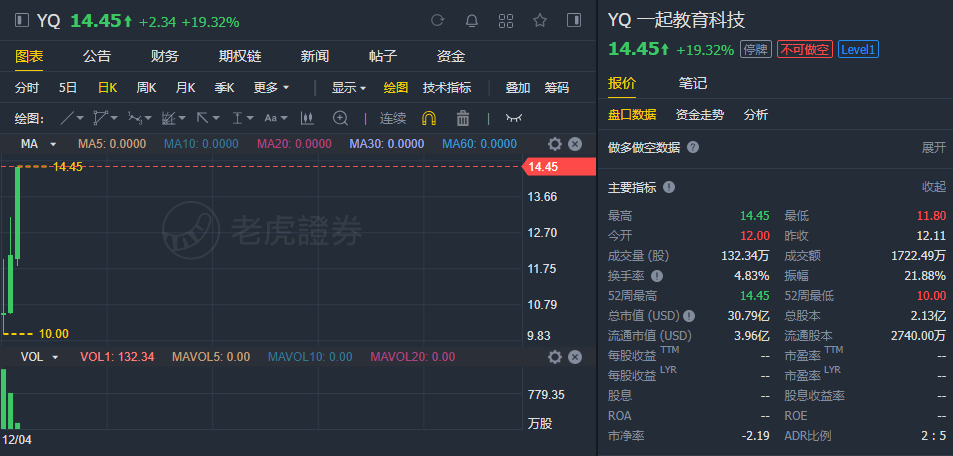
Task: Select the line drawing tool
Action: (x=68, y=118)
